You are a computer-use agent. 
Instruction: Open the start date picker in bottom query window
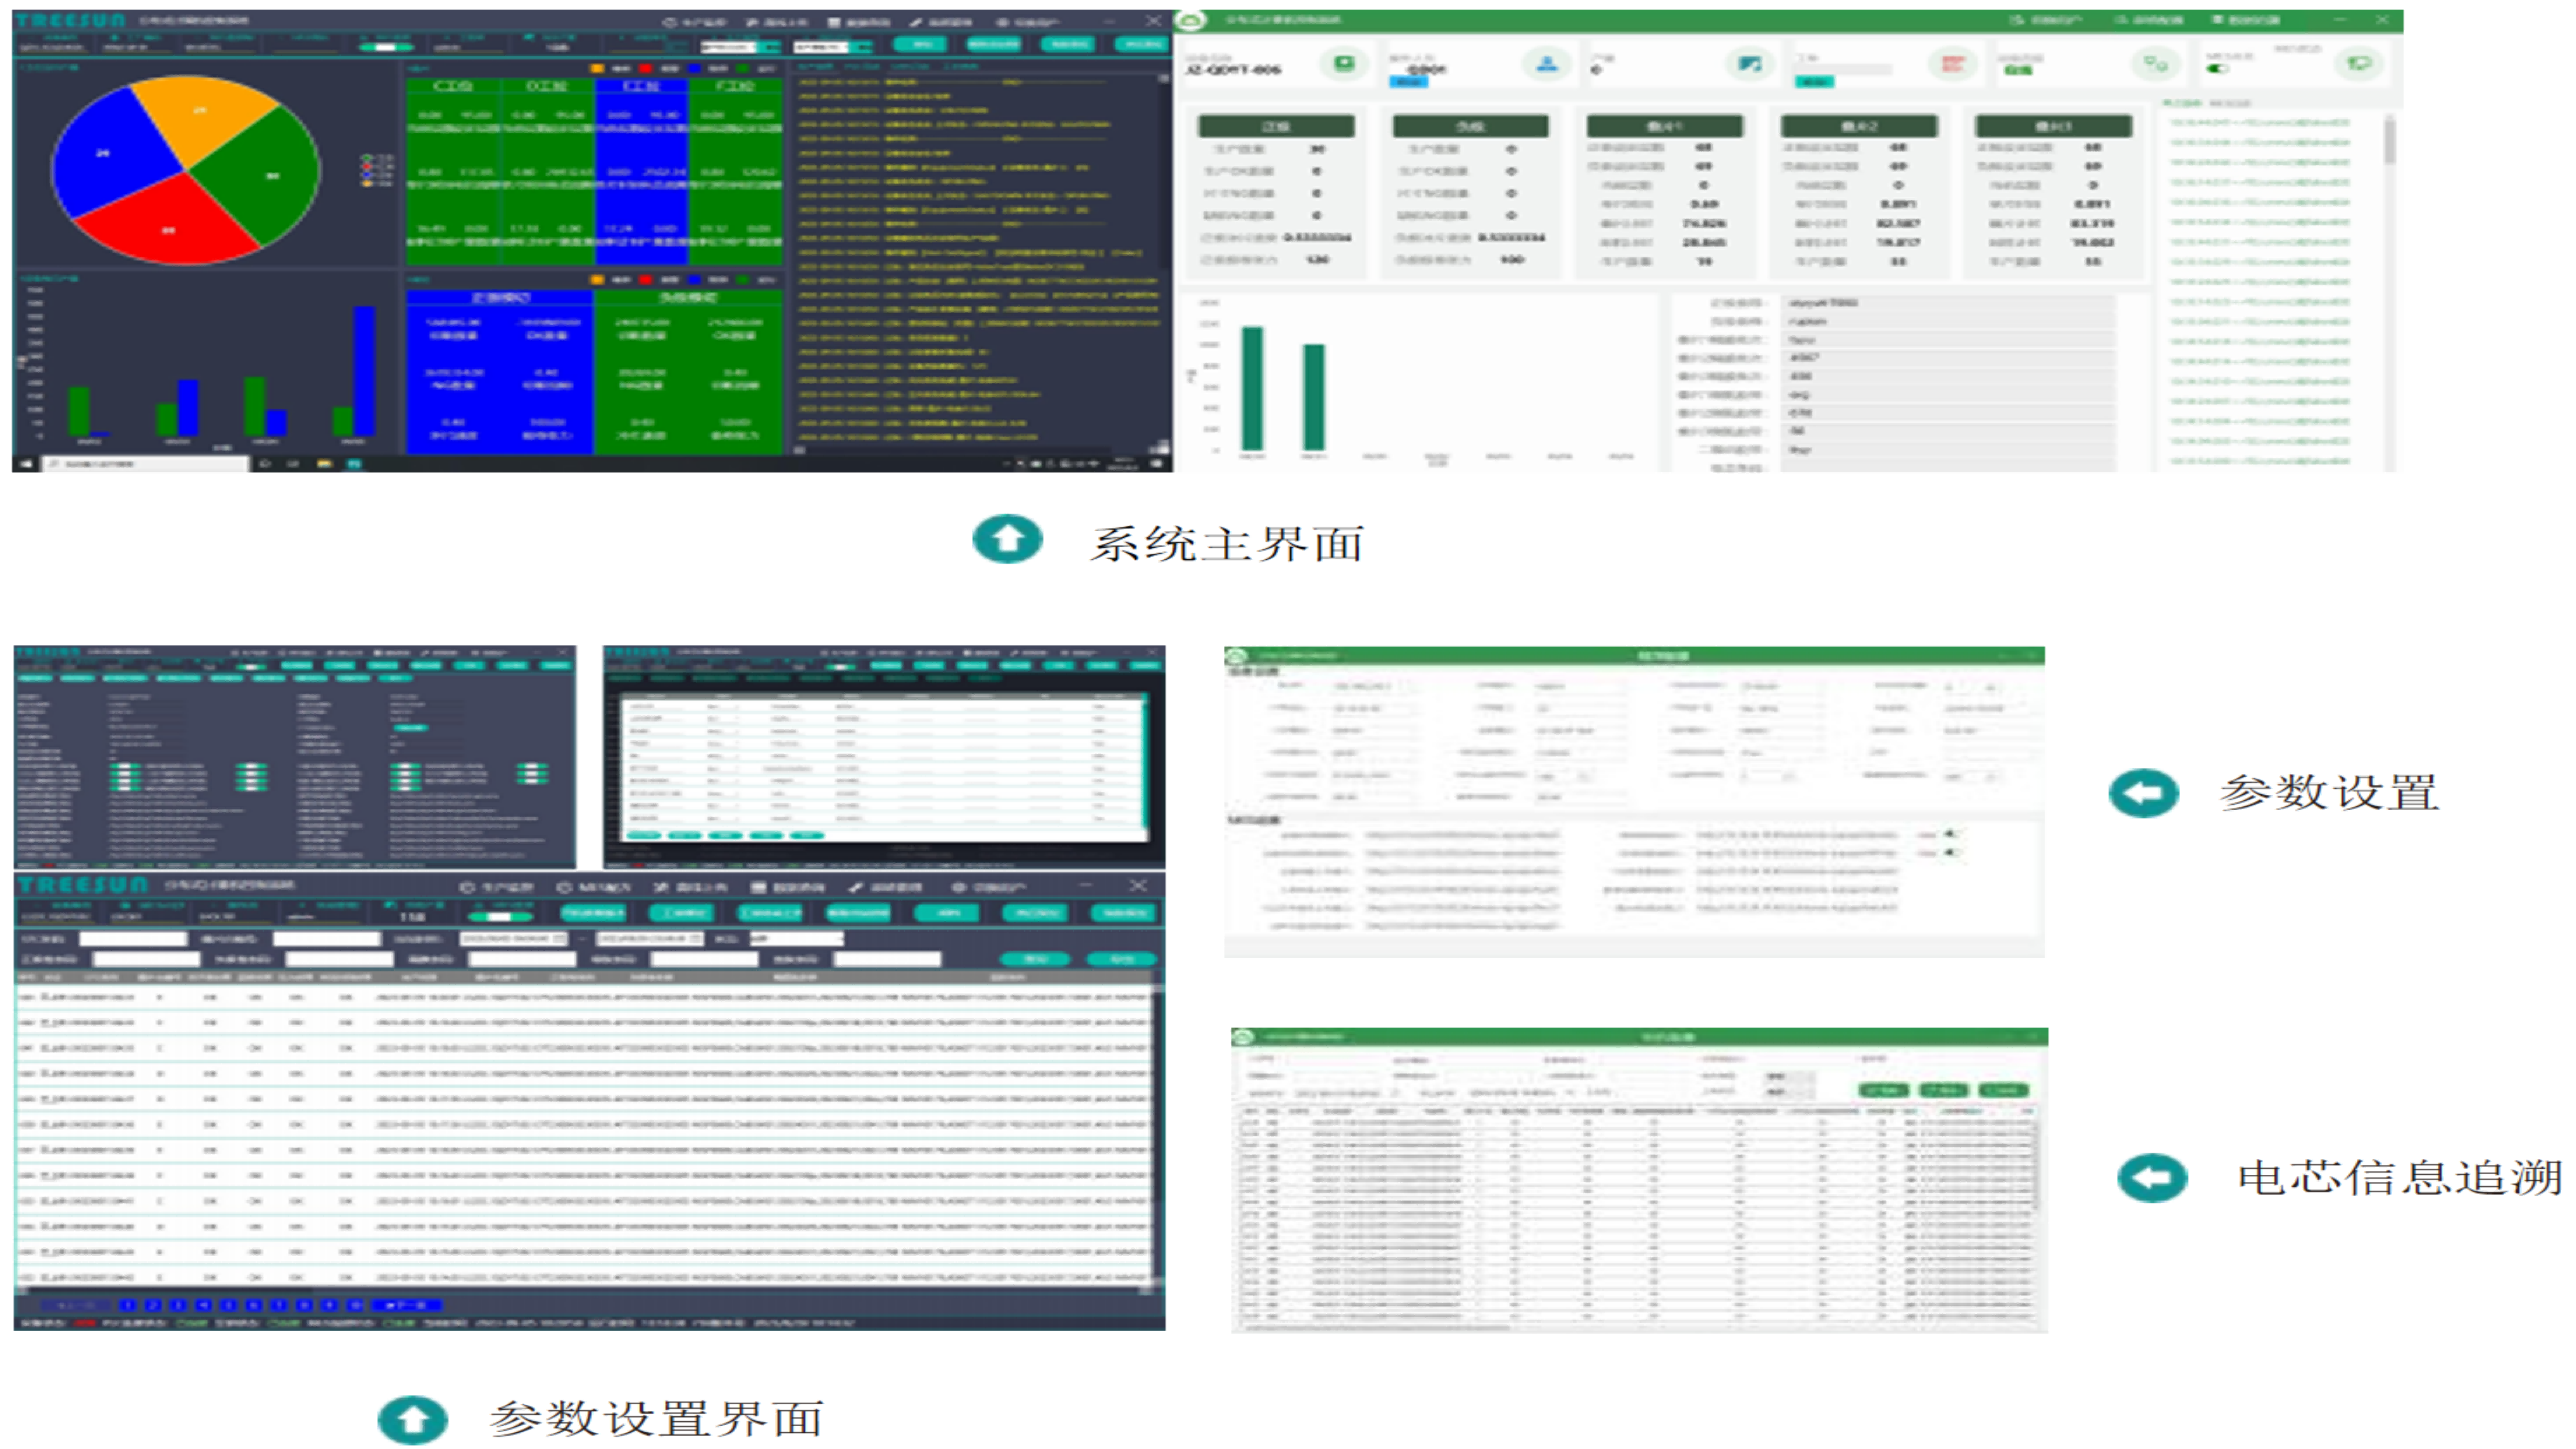[x=515, y=939]
